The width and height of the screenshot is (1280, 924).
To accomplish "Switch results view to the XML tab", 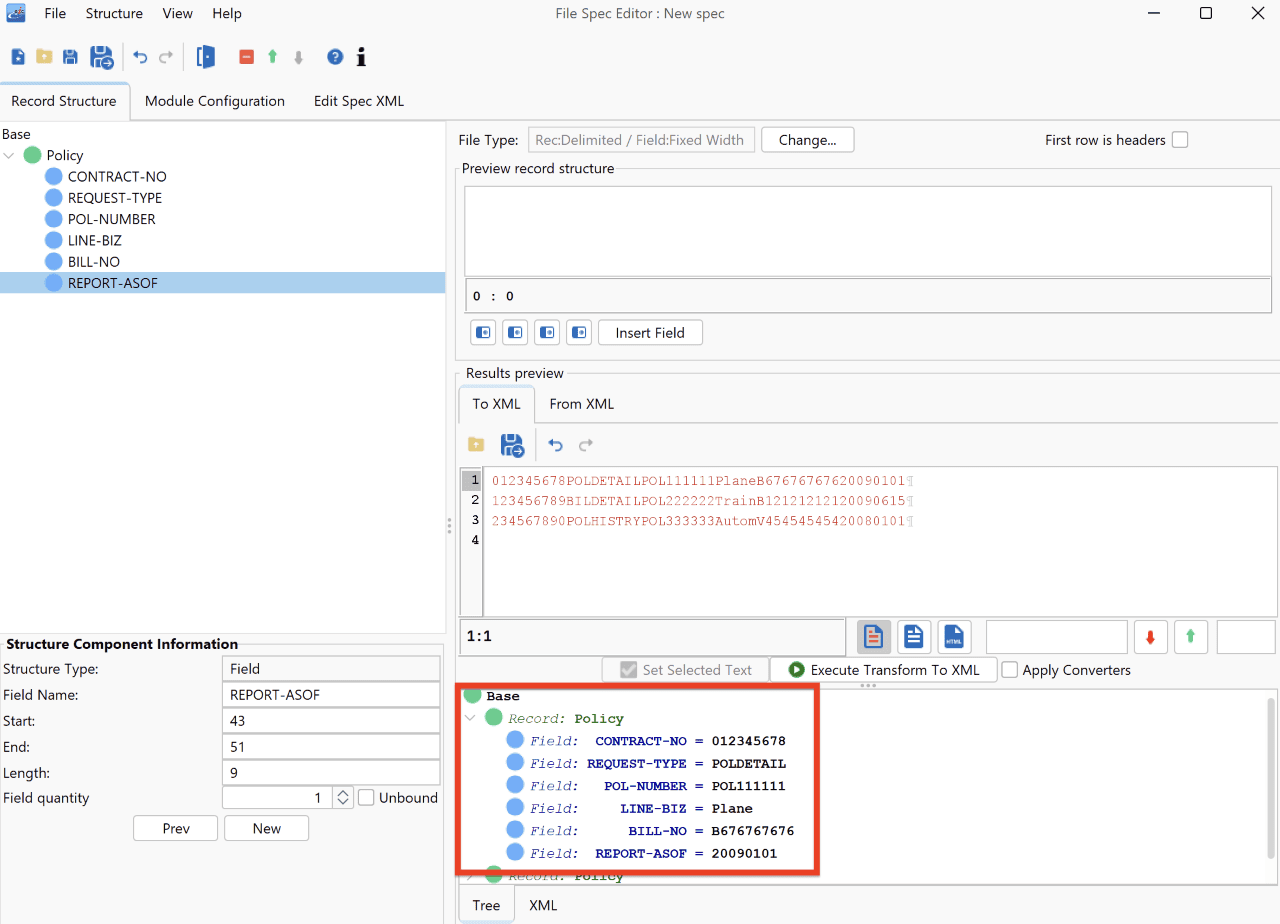I will (543, 905).
